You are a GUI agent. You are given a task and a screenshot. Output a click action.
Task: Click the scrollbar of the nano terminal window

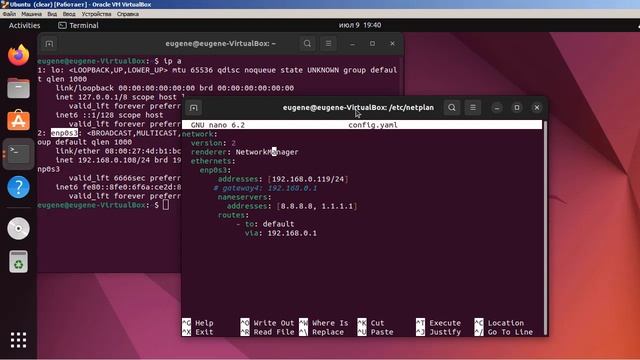tap(545, 227)
